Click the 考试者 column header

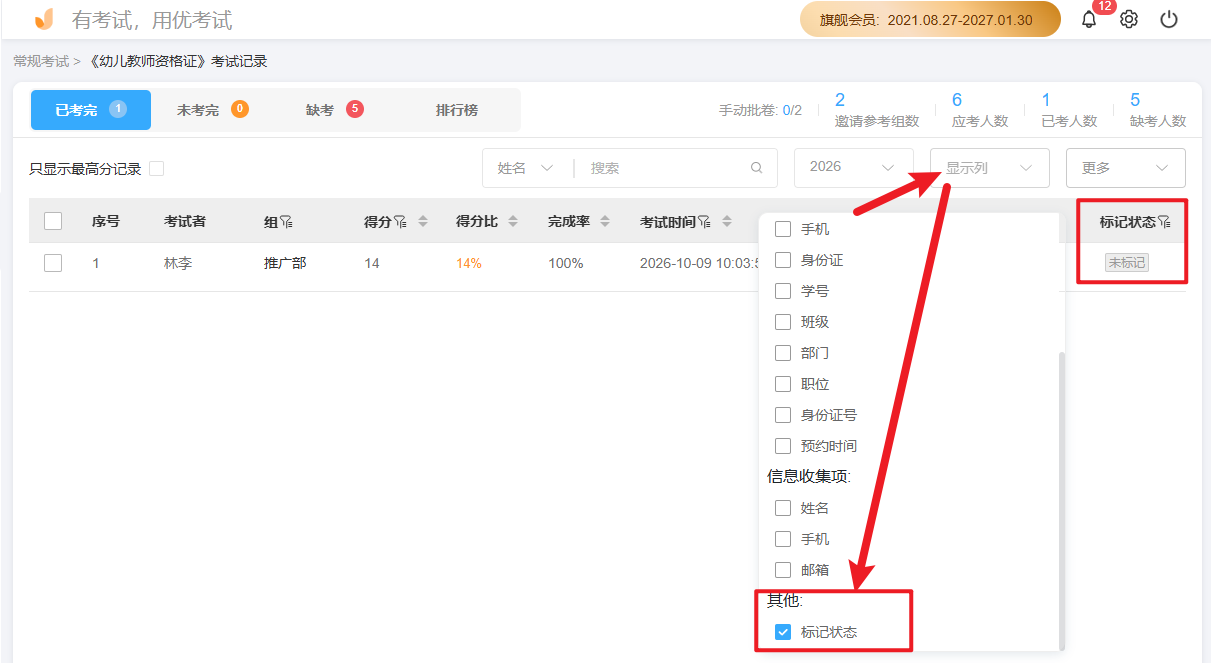pyautogui.click(x=185, y=222)
